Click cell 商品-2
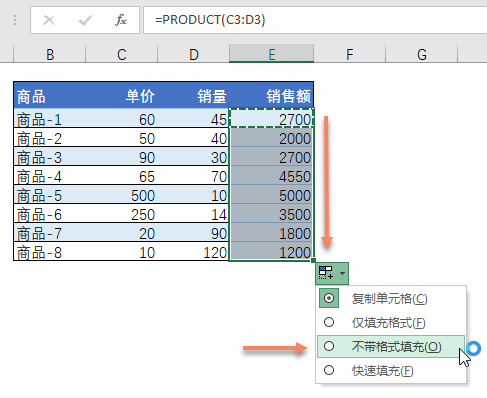Screen dimensions: 487x398 (x=50, y=138)
